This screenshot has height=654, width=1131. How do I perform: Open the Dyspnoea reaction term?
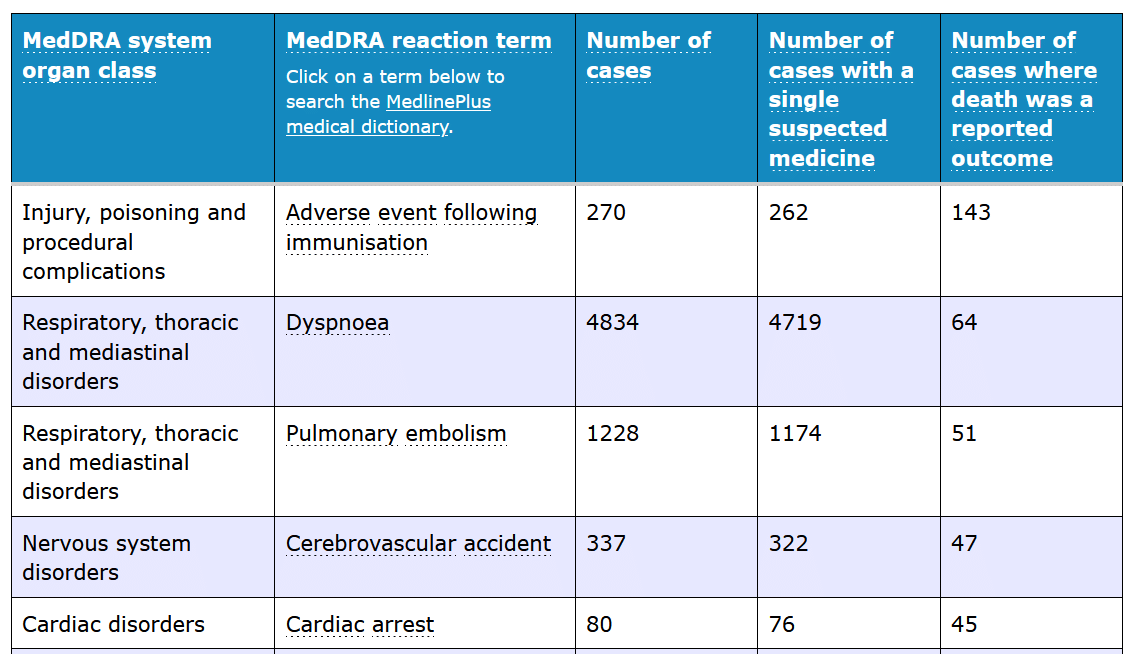click(x=337, y=323)
